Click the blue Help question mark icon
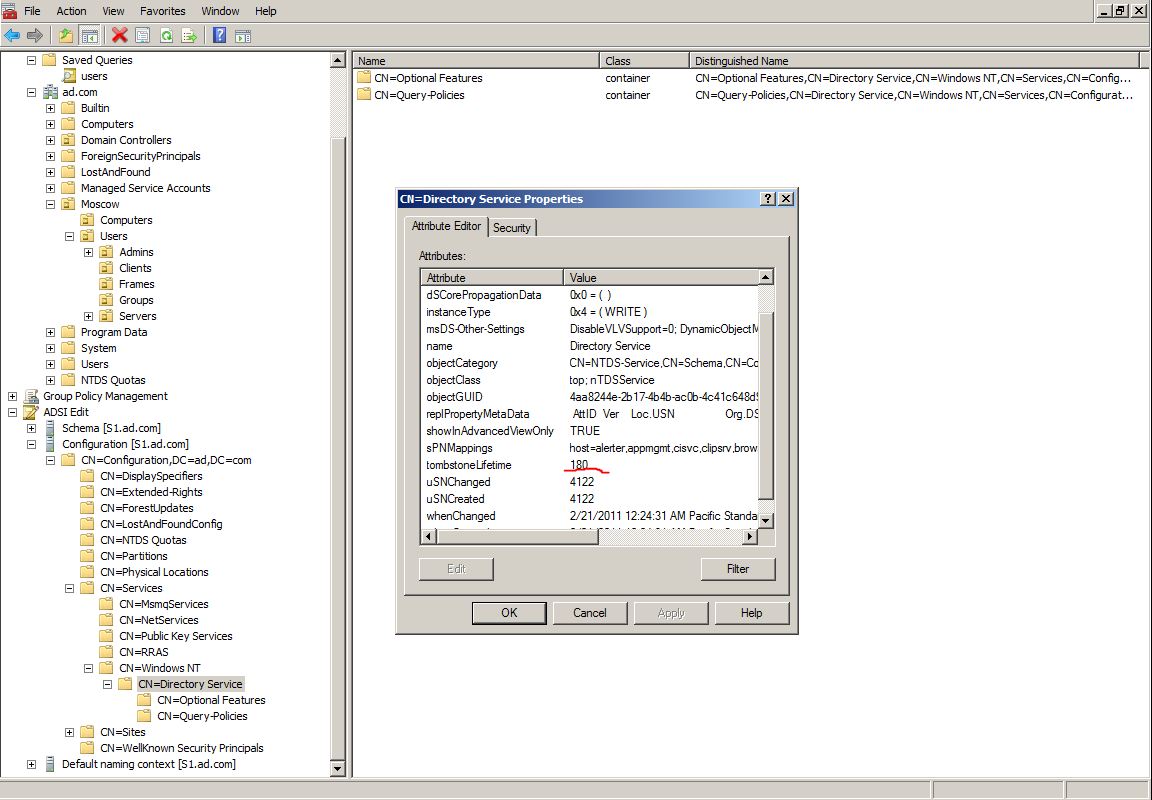Screen dimensions: 1152x800 pyautogui.click(x=219, y=35)
